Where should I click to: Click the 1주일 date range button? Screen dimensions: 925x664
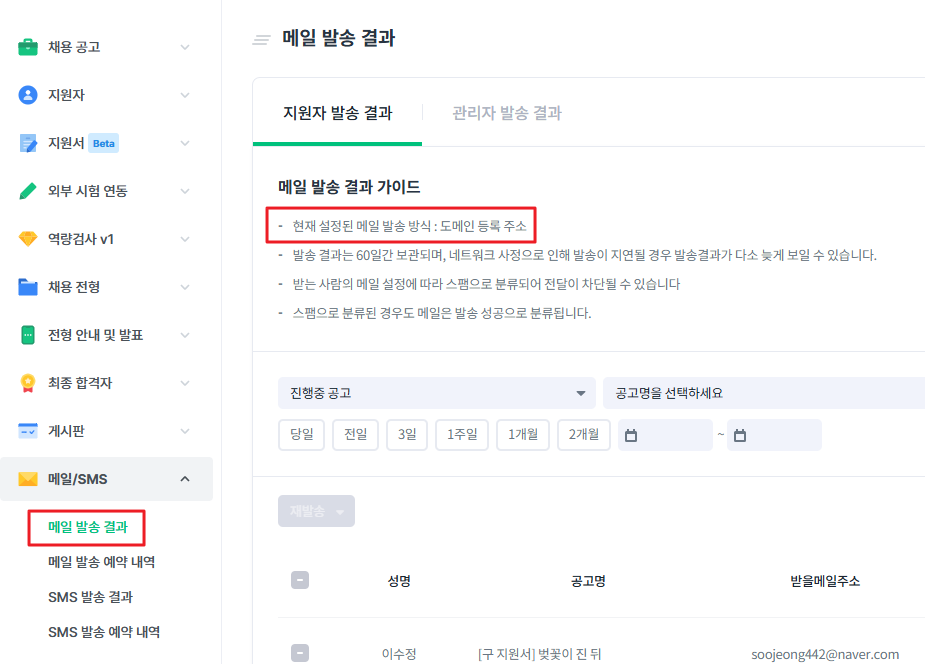click(x=462, y=435)
